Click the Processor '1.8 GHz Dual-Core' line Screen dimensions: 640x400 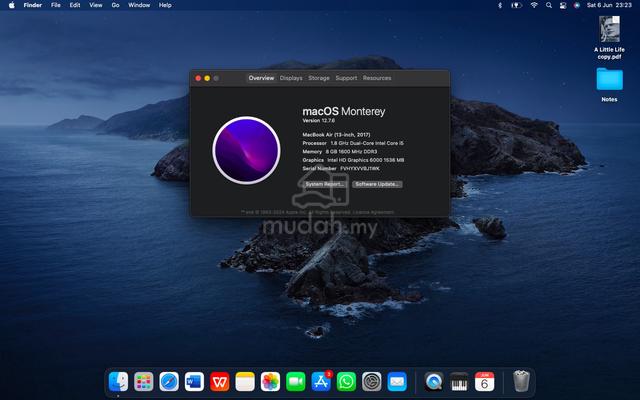[x=353, y=143]
